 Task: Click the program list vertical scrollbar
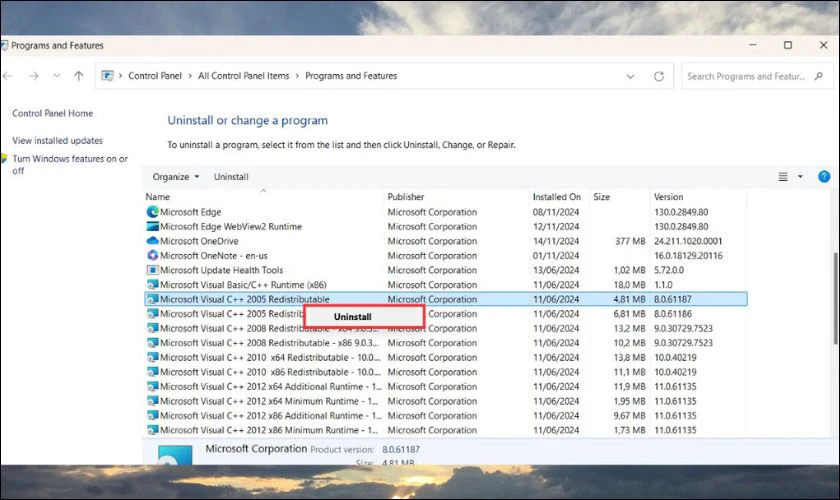coord(836,298)
